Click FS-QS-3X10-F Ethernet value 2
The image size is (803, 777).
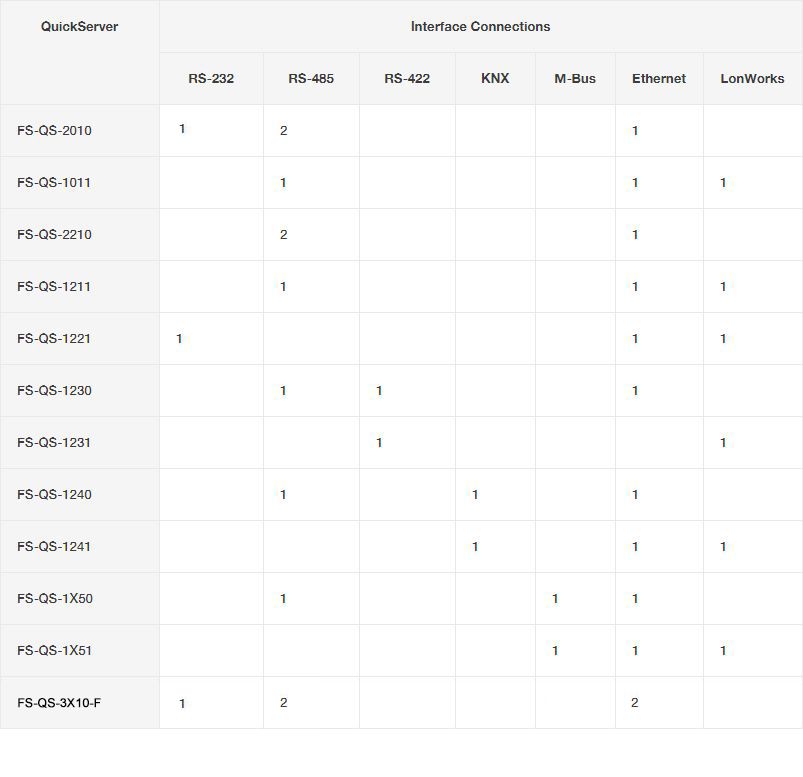coord(635,703)
